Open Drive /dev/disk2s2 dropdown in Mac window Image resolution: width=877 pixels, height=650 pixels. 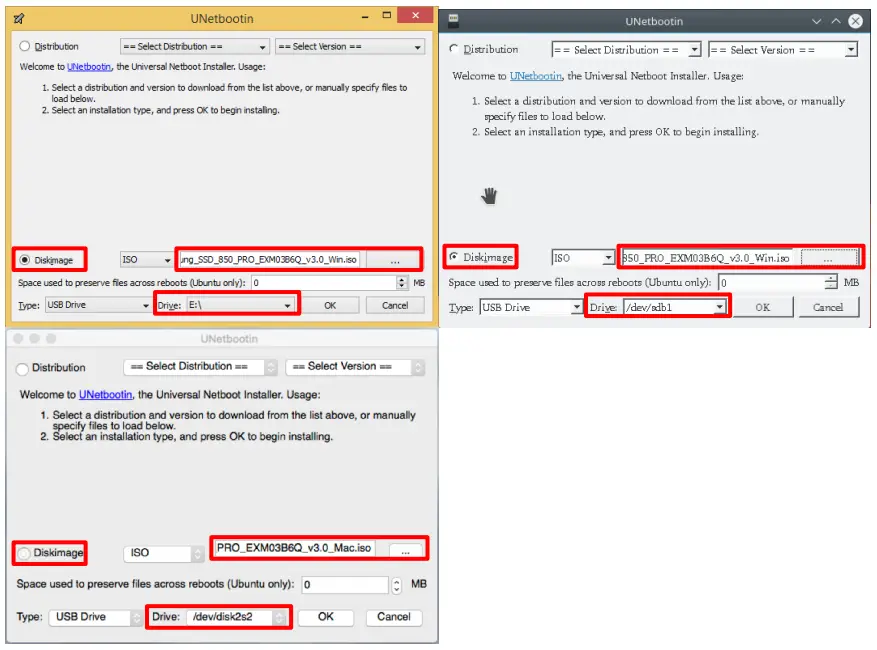[x=237, y=617]
